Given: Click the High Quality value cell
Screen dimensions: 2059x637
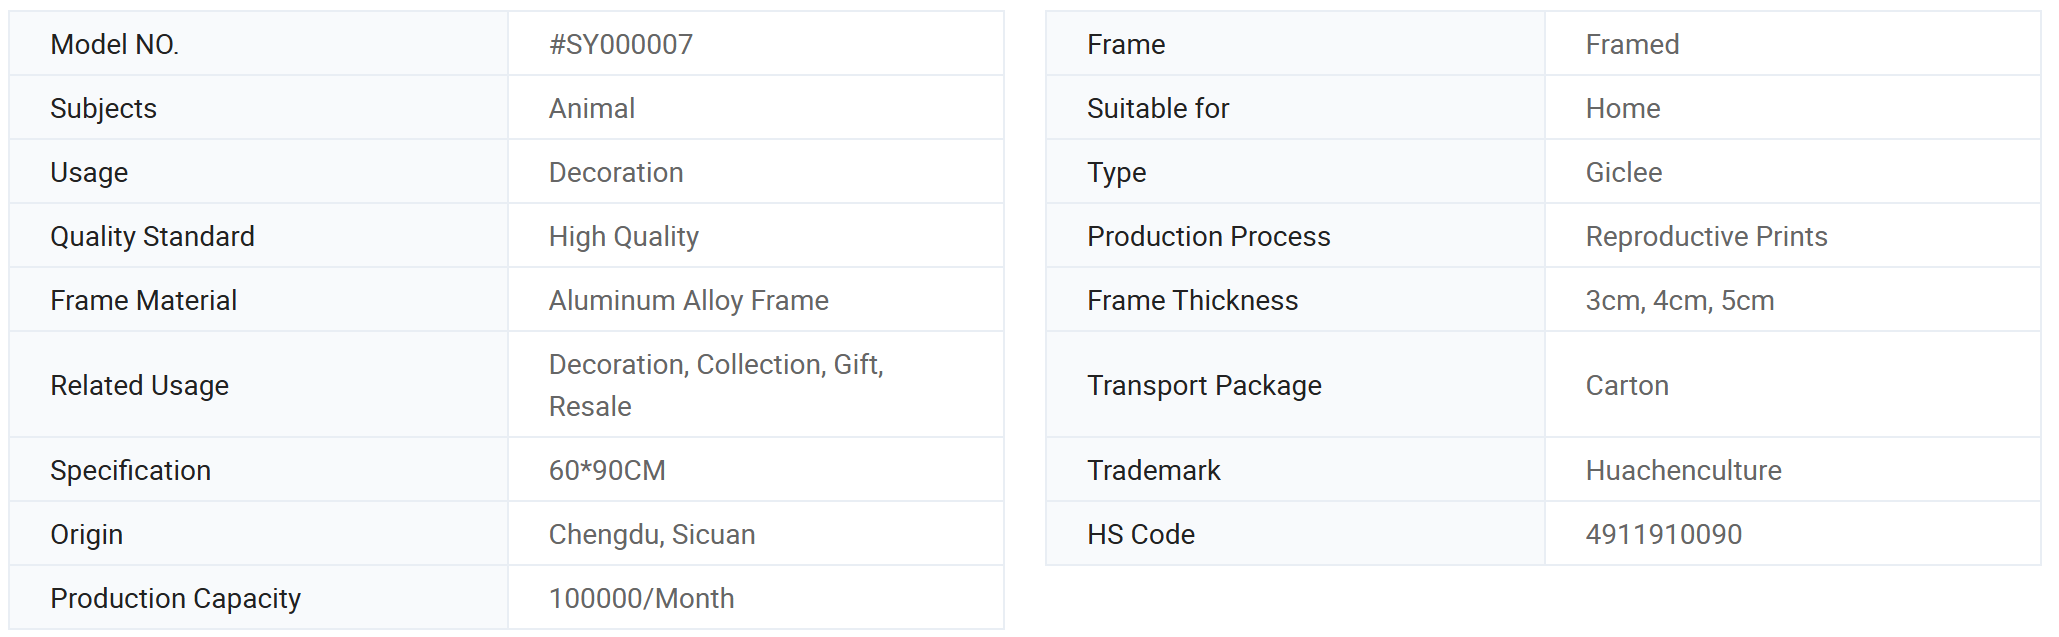Looking at the screenshot, I should pyautogui.click(x=756, y=236).
